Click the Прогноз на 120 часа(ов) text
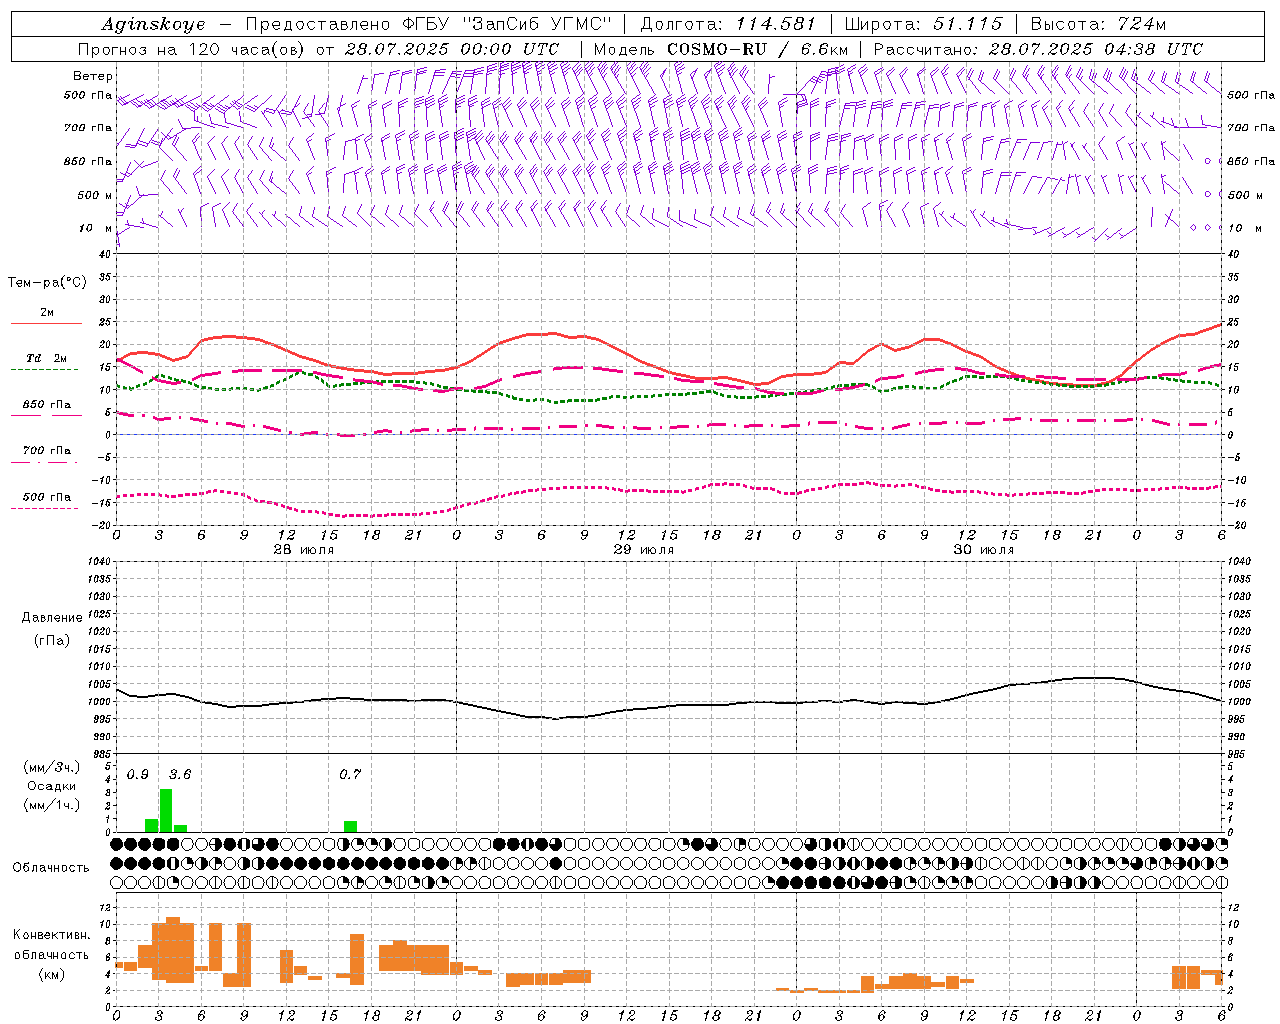The height and width of the screenshot is (1024, 1280). [193, 49]
